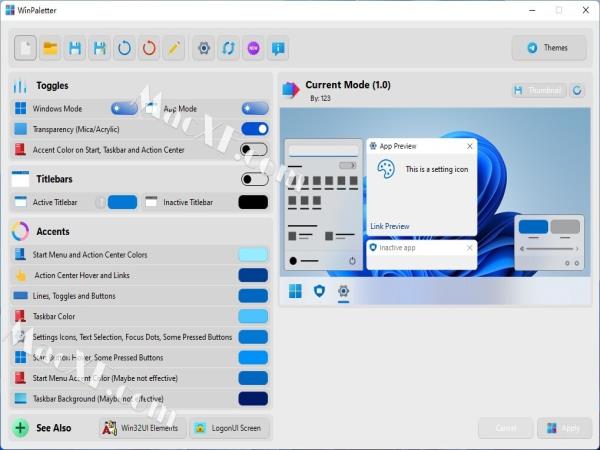This screenshot has width=600, height=450.
Task: Click the refresh preview icon beside Thumbnail
Action: [577, 90]
